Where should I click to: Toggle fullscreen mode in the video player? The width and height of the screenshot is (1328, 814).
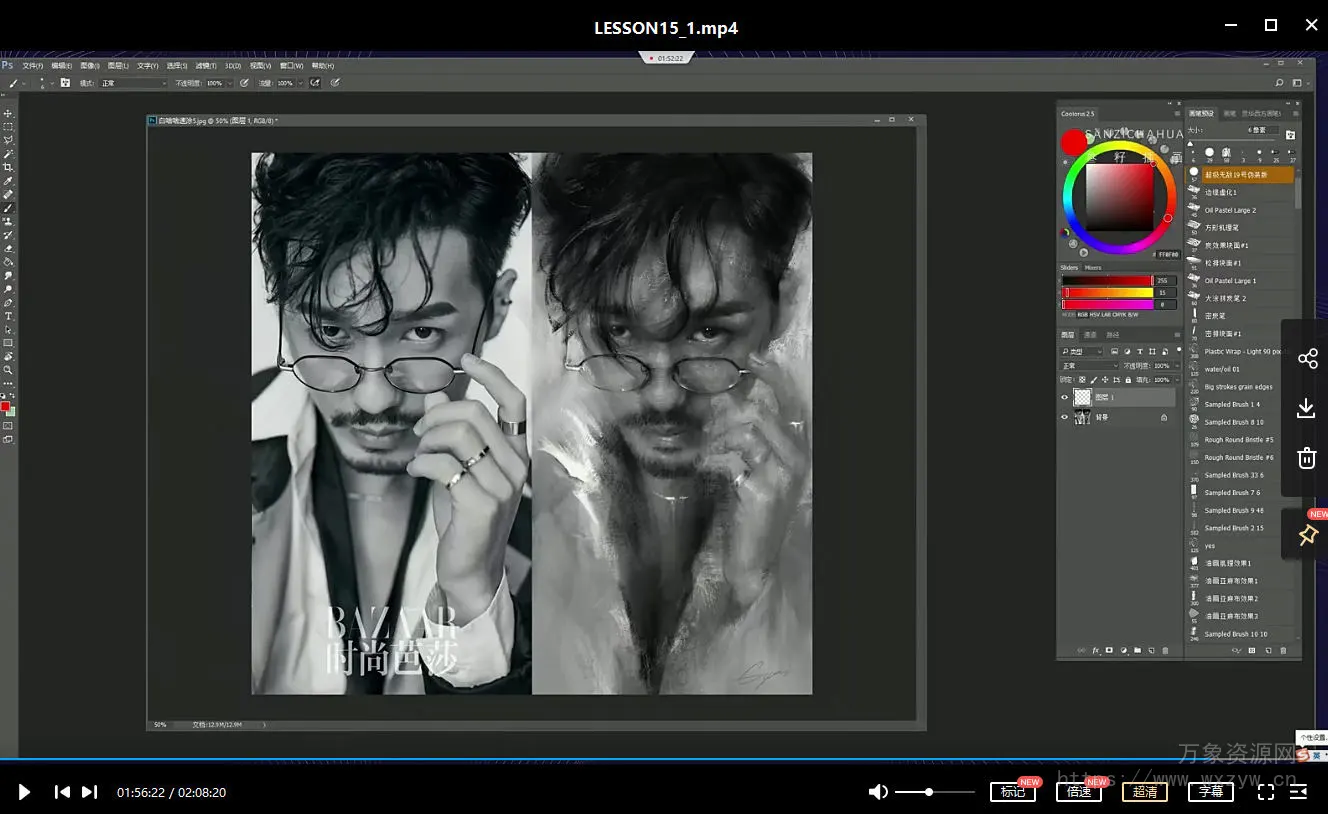1265,792
